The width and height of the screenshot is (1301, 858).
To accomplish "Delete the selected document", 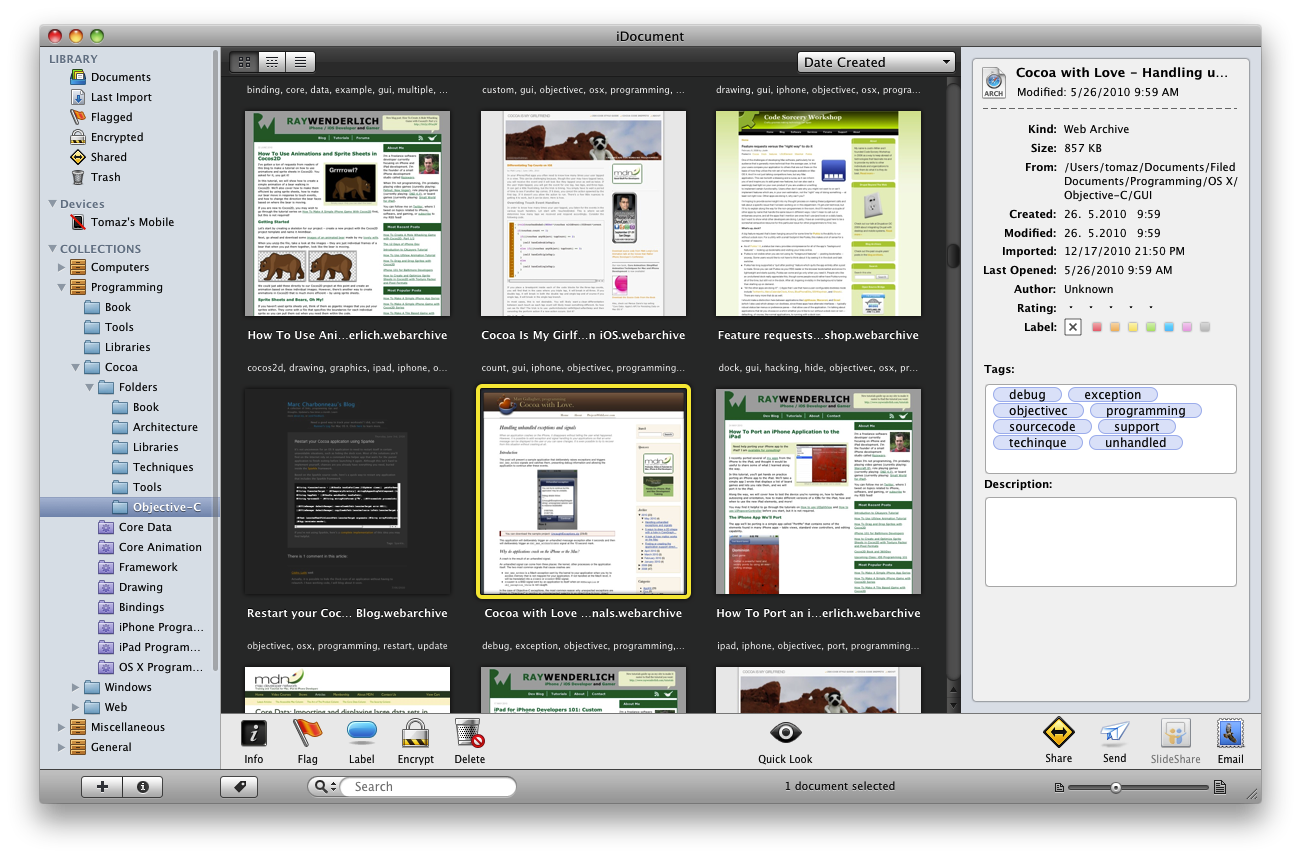I will pos(469,735).
